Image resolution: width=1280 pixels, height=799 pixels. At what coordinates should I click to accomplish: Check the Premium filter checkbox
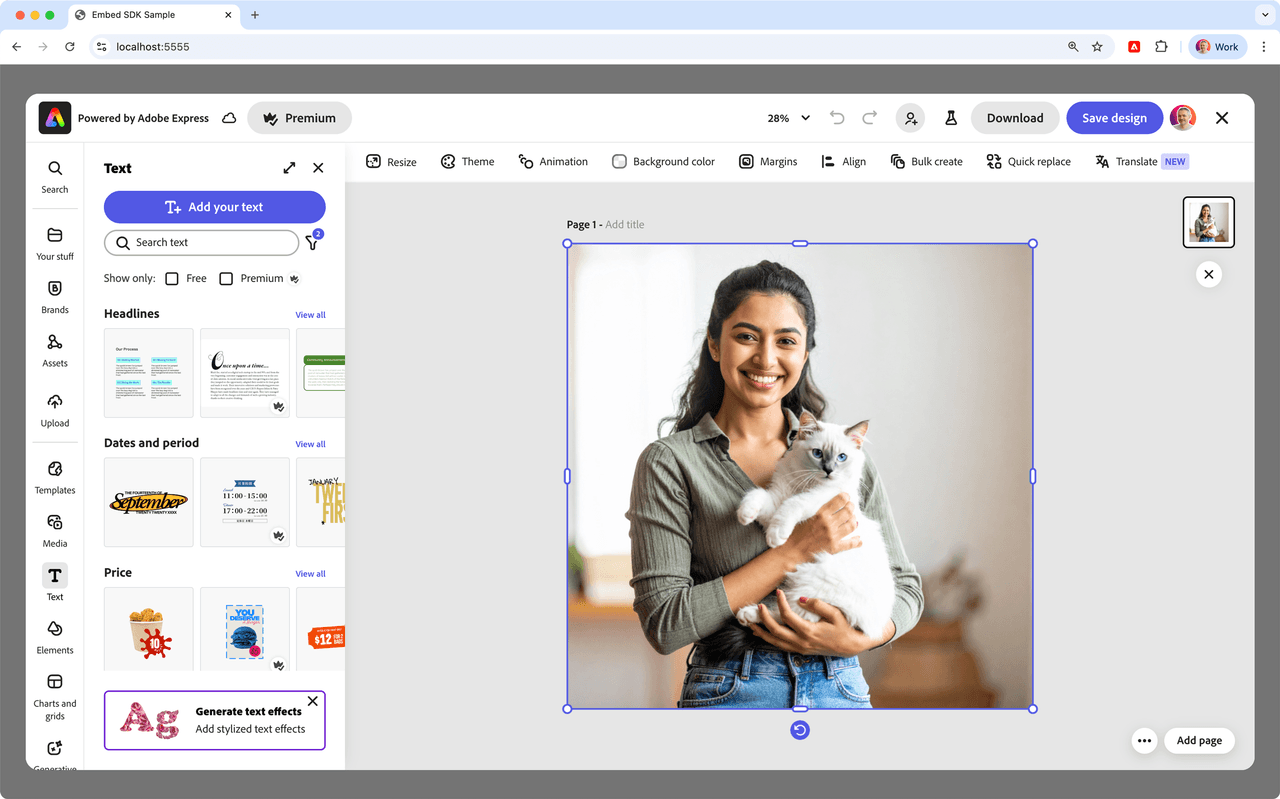(x=226, y=279)
